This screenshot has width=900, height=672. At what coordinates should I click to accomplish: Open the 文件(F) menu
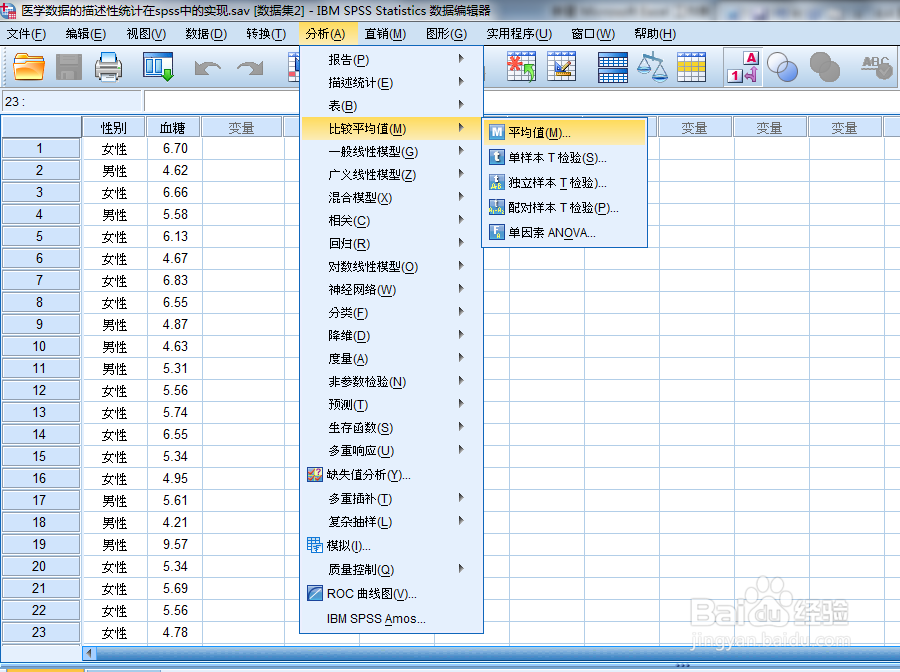(x=26, y=34)
